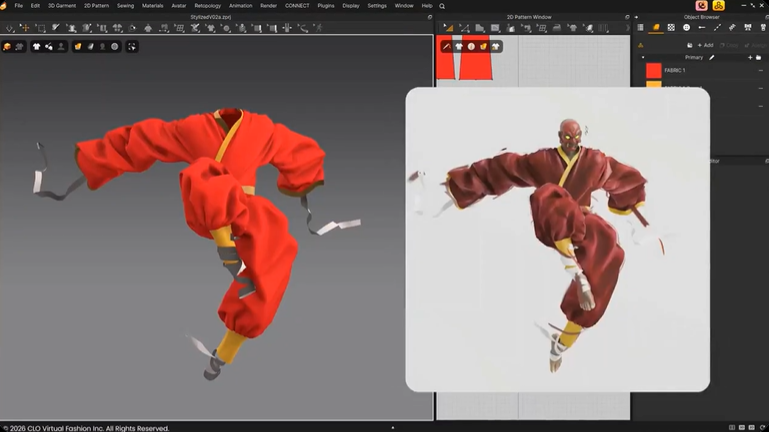This screenshot has height=432, width=769.
Task: Click the plus icon in the Primary row
Action: pyautogui.click(x=750, y=57)
